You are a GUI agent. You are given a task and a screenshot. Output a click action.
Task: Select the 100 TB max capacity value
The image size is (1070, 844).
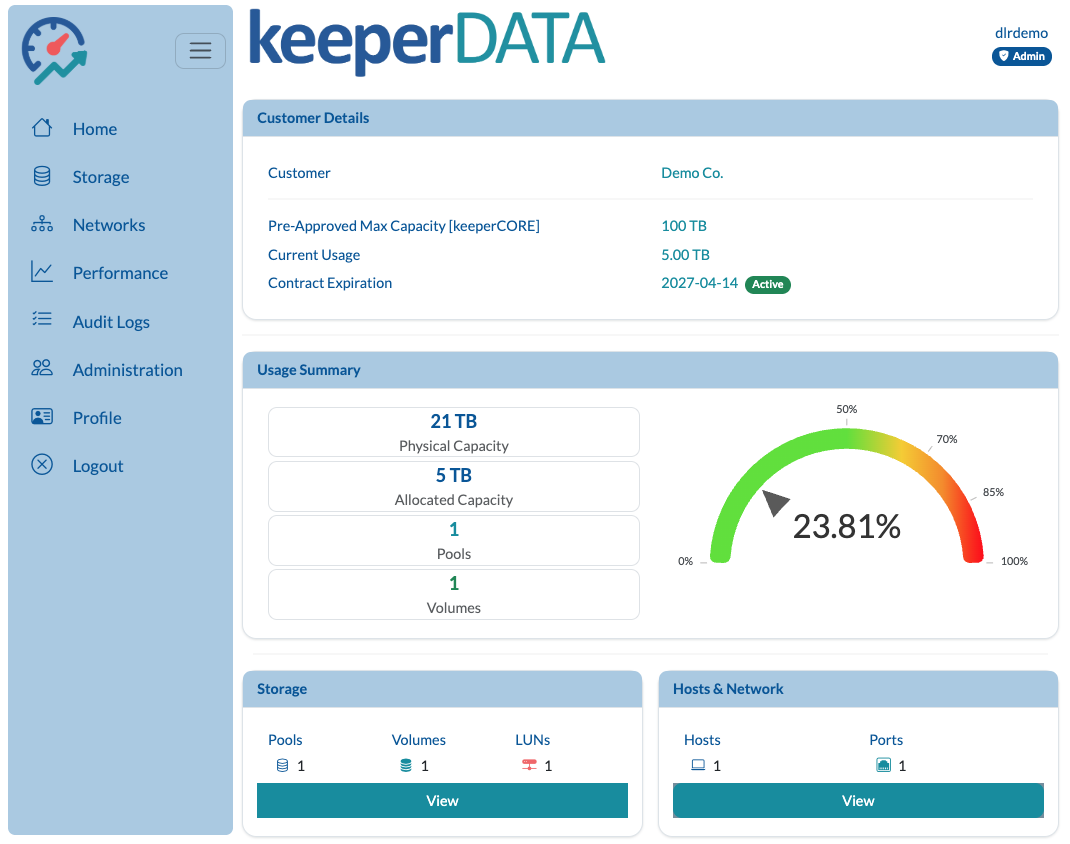pos(684,226)
